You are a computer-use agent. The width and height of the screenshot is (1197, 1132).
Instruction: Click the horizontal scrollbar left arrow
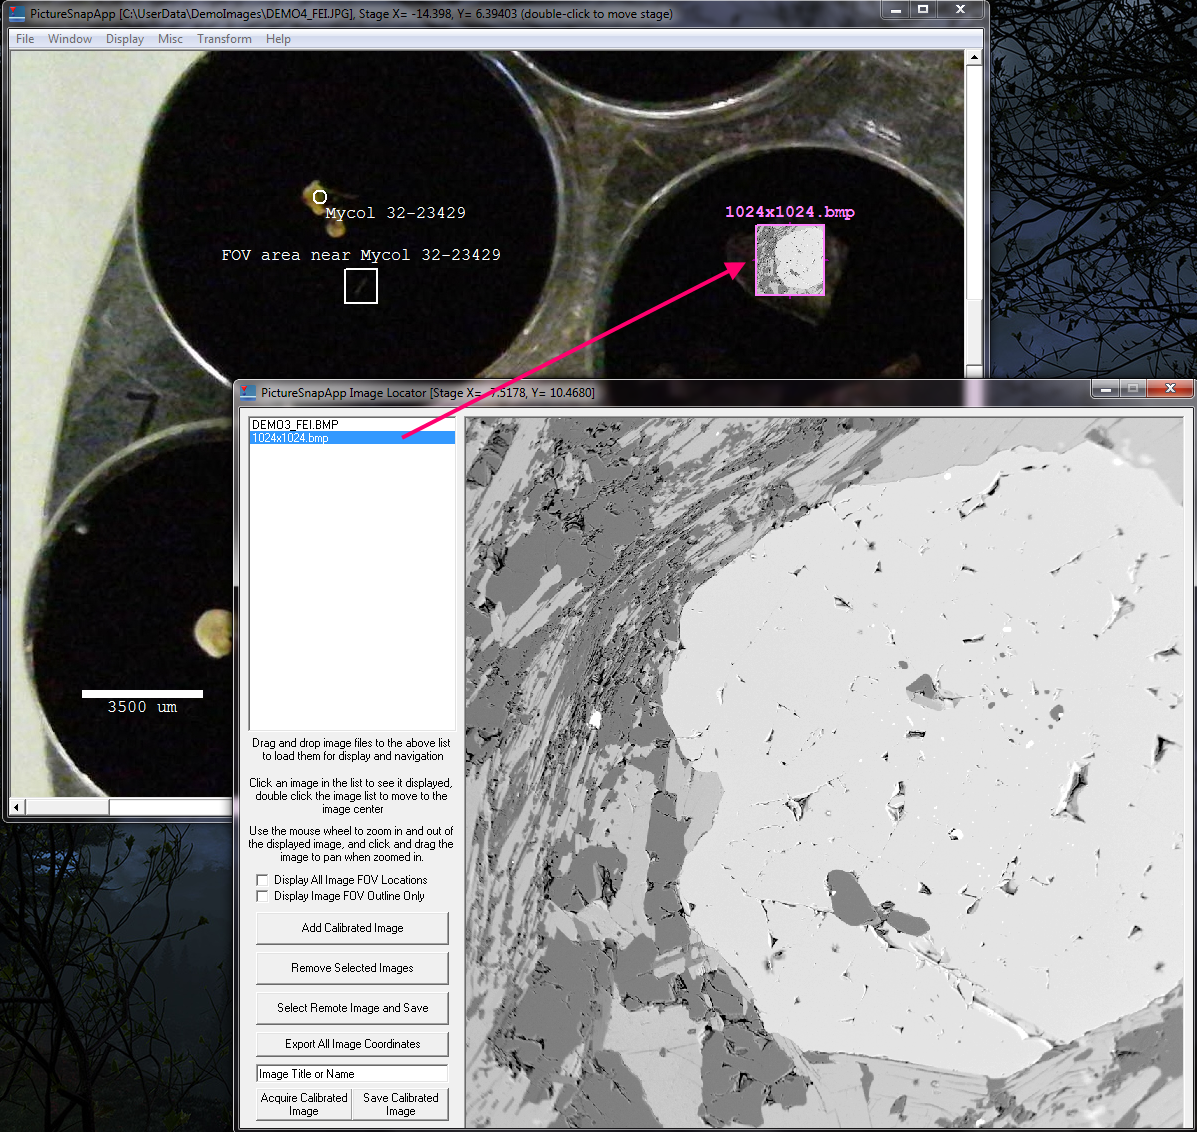pyautogui.click(x=17, y=806)
